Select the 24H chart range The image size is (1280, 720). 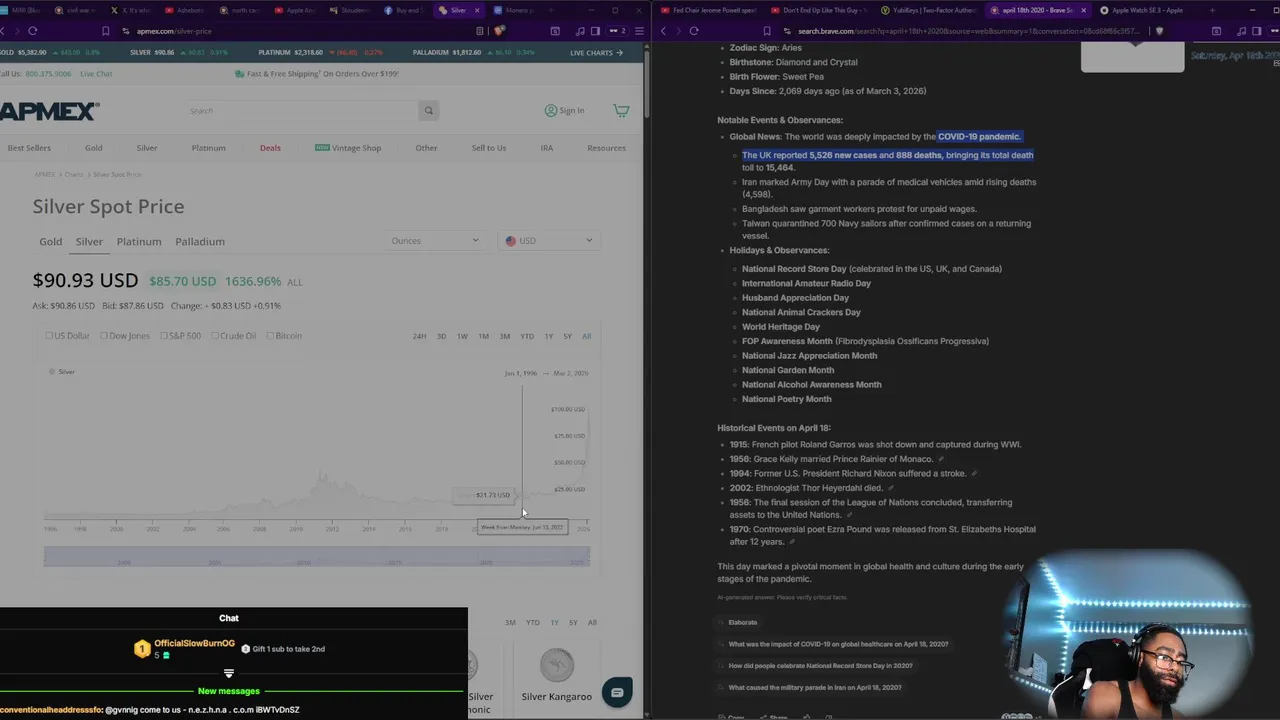tap(419, 336)
